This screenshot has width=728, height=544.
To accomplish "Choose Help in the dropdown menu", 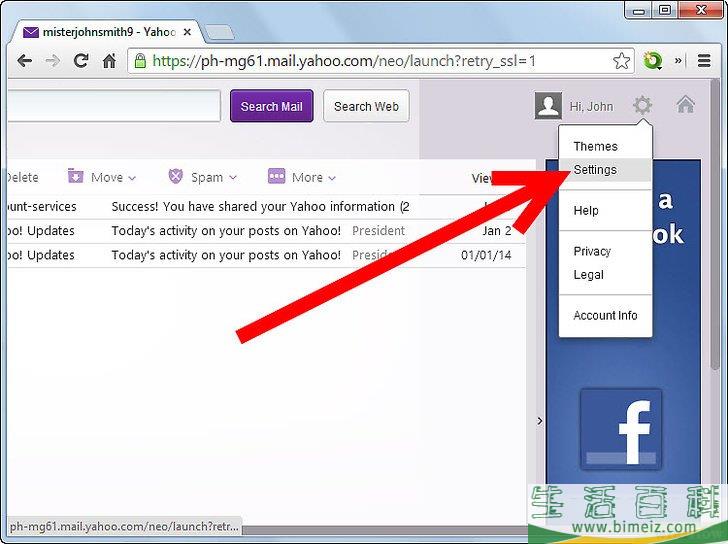I will [586, 211].
